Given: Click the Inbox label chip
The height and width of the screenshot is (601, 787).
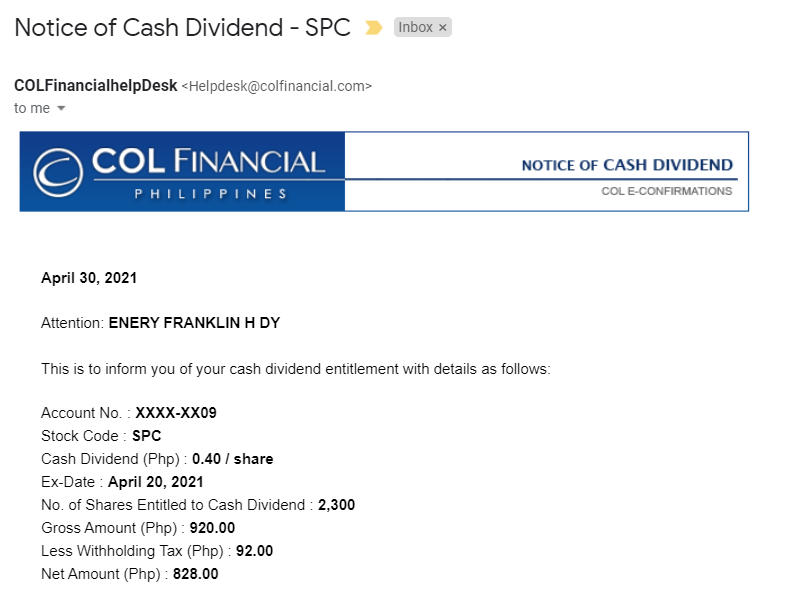Looking at the screenshot, I should pos(423,27).
